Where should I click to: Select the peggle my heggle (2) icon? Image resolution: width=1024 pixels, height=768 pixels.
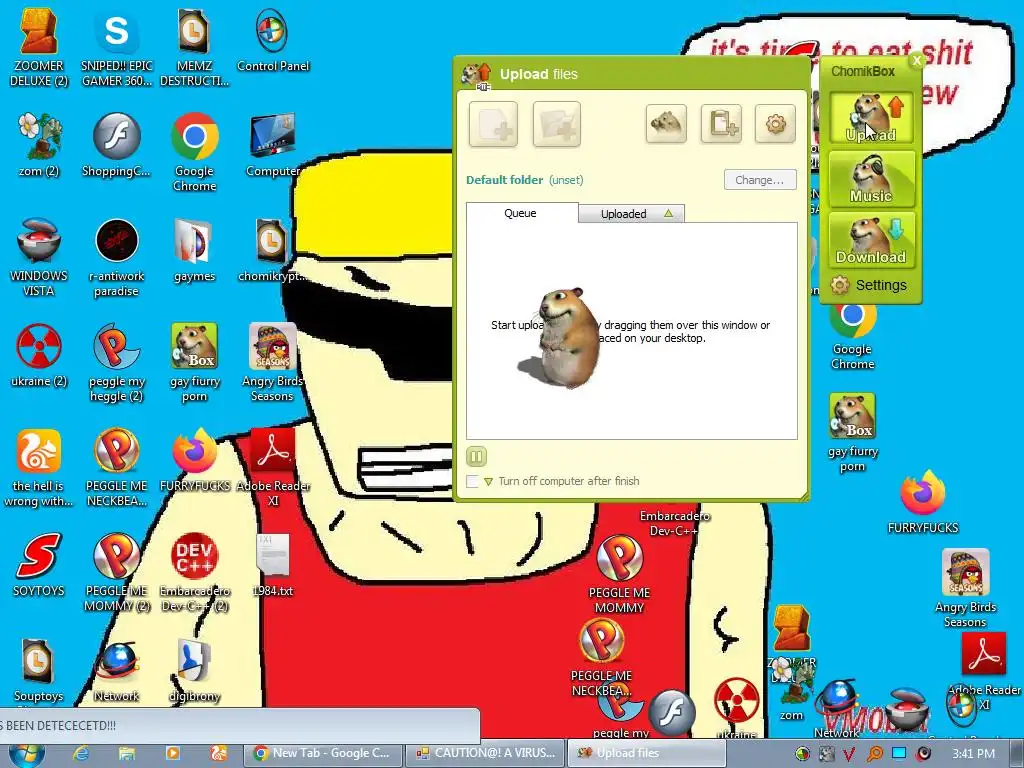tap(116, 363)
